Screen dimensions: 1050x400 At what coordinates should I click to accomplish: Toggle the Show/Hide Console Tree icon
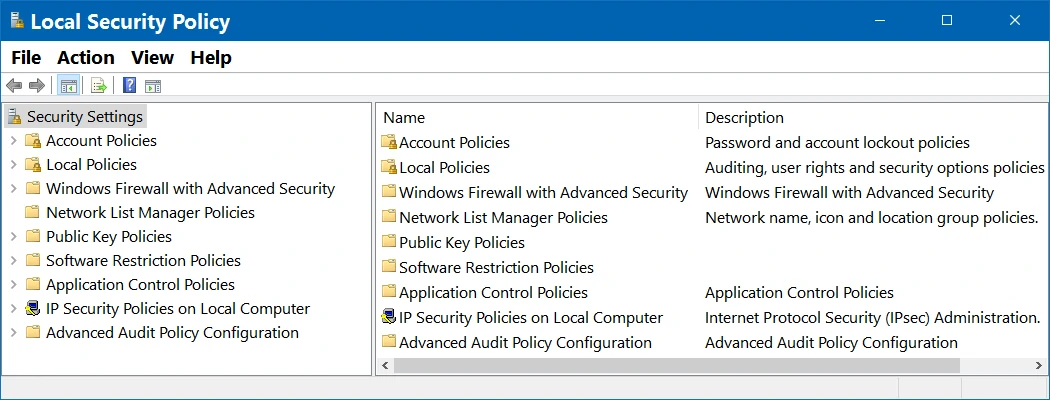[68, 86]
